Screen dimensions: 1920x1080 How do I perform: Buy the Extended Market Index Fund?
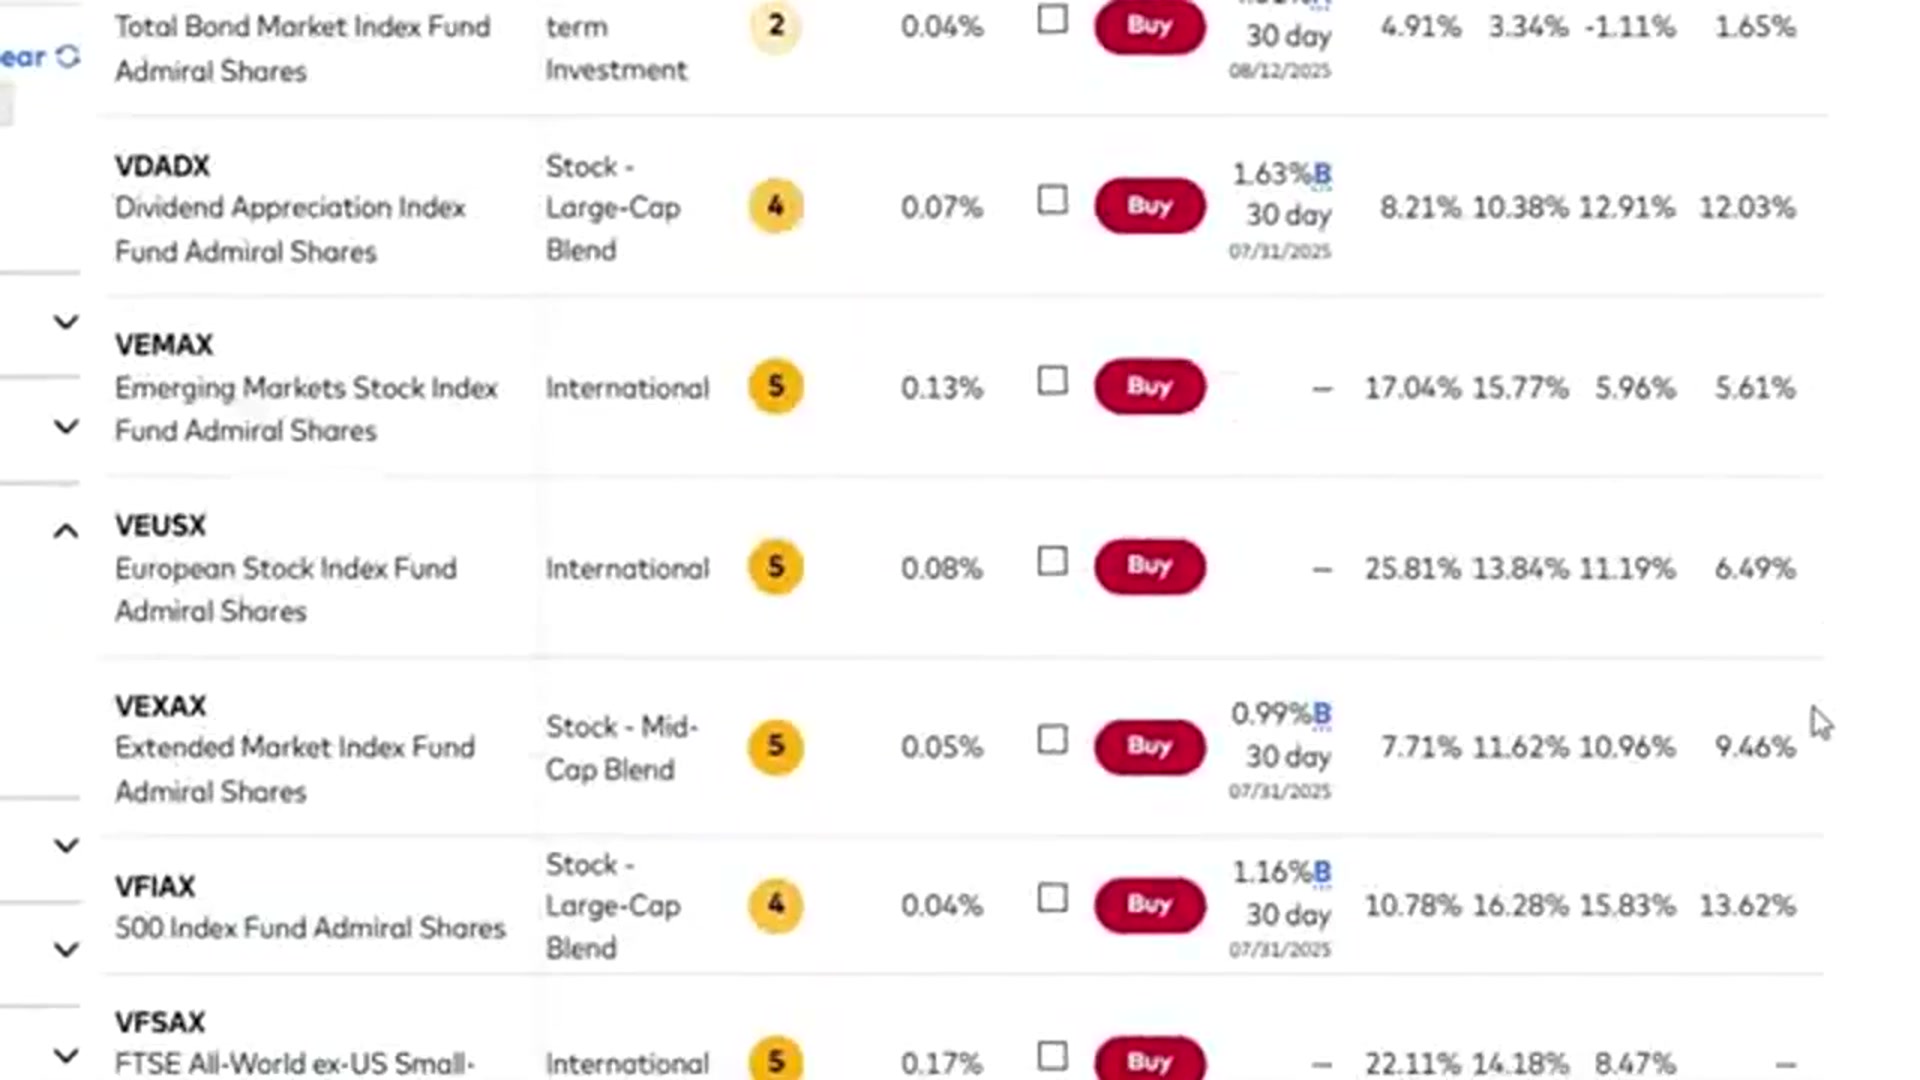[1150, 746]
